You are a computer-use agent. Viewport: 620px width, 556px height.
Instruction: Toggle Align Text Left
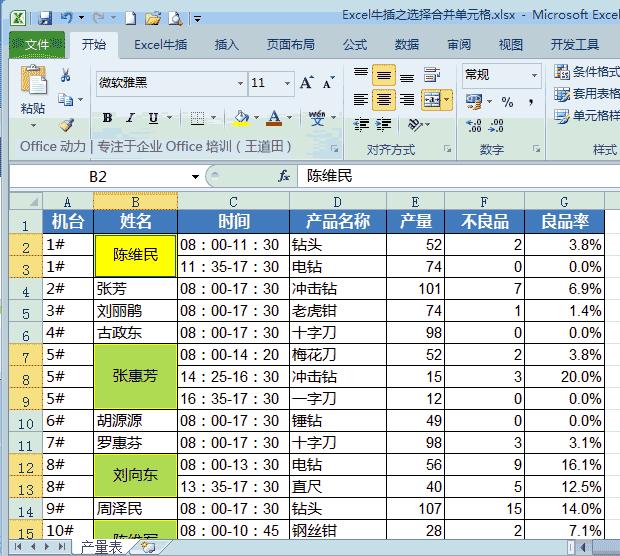pyautogui.click(x=361, y=99)
